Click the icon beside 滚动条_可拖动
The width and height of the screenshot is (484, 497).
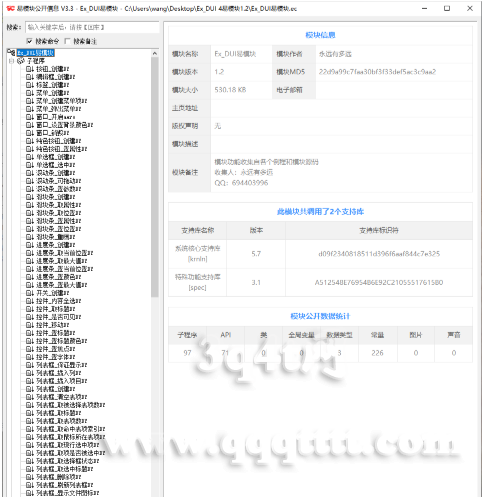pos(30,181)
